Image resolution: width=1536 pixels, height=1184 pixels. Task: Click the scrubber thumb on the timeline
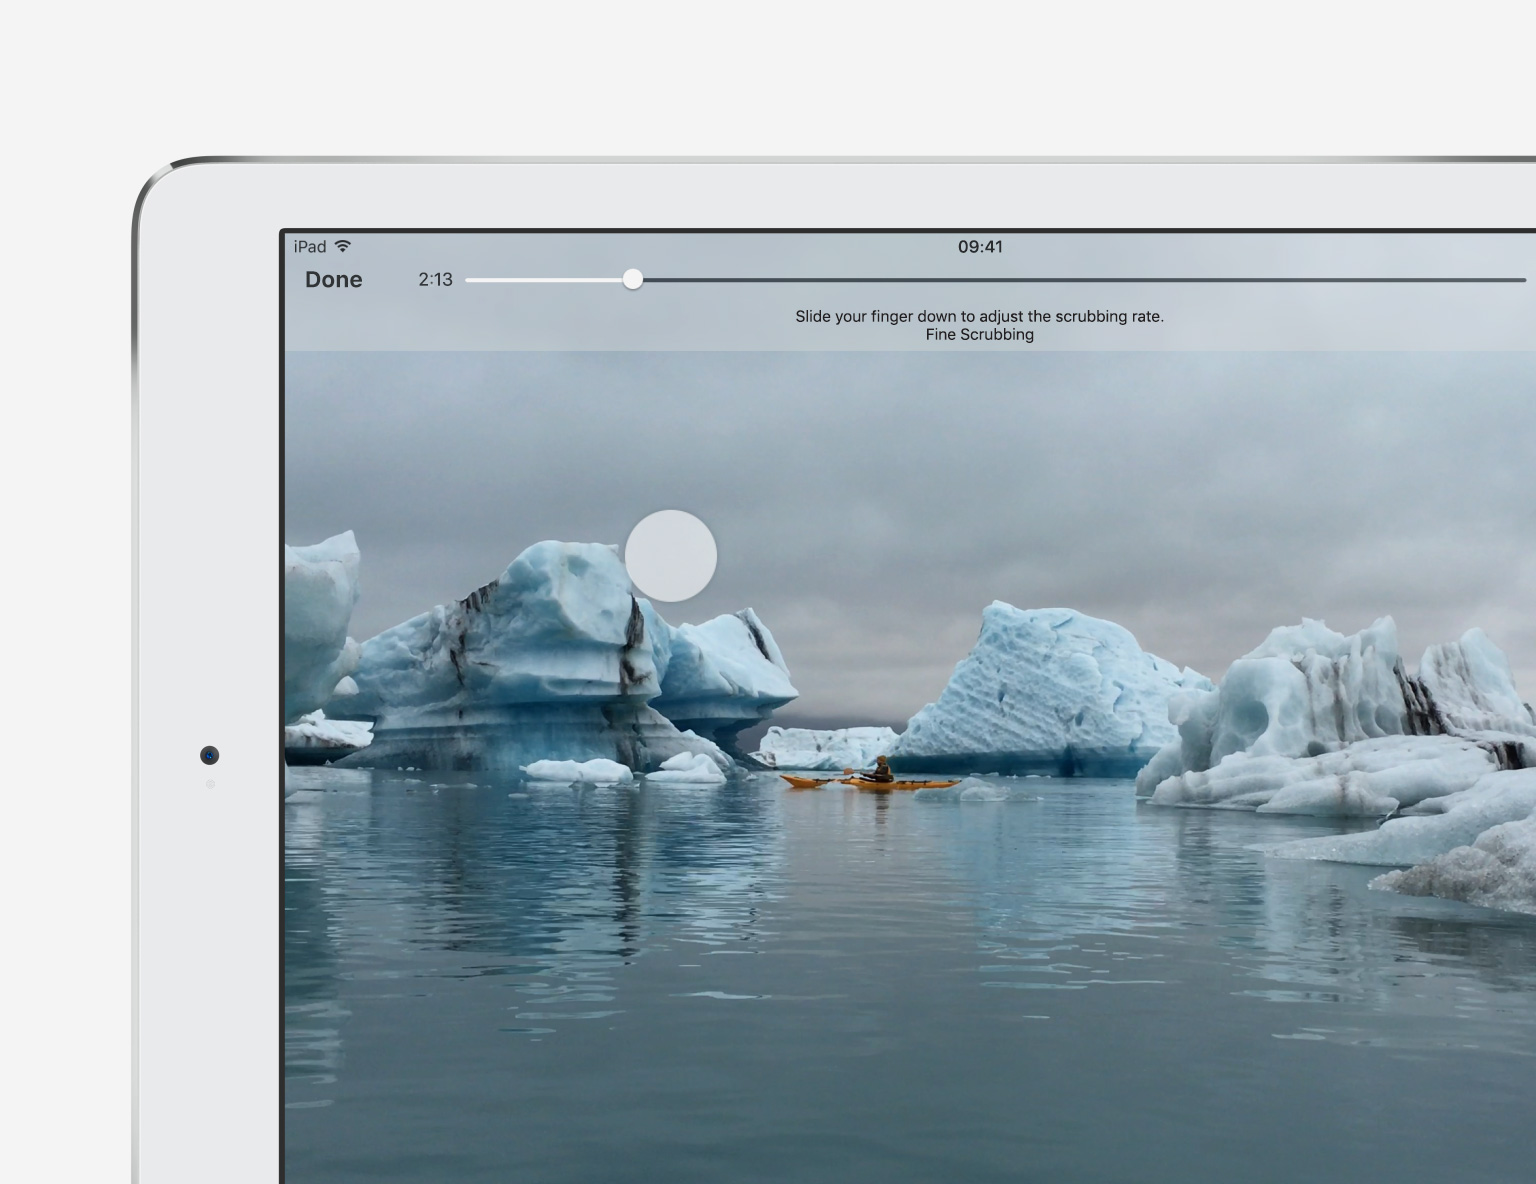tap(632, 280)
